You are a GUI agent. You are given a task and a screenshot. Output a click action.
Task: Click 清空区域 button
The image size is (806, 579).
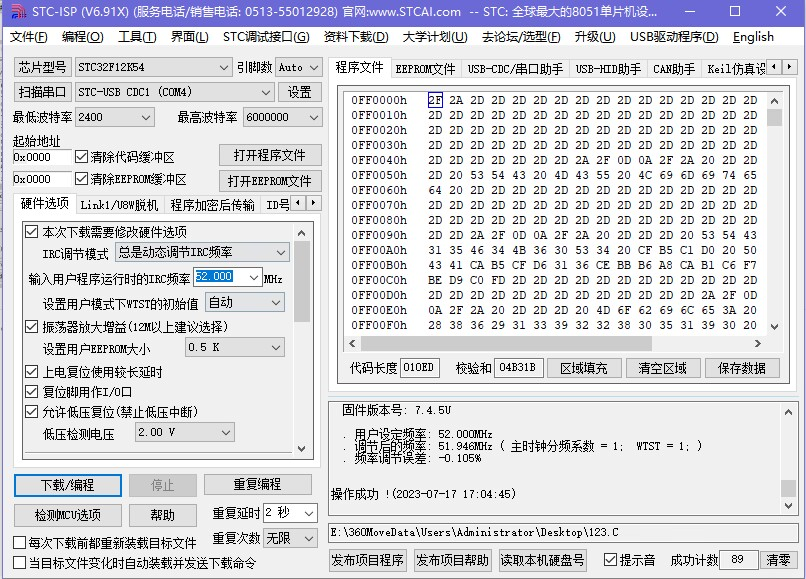(663, 368)
